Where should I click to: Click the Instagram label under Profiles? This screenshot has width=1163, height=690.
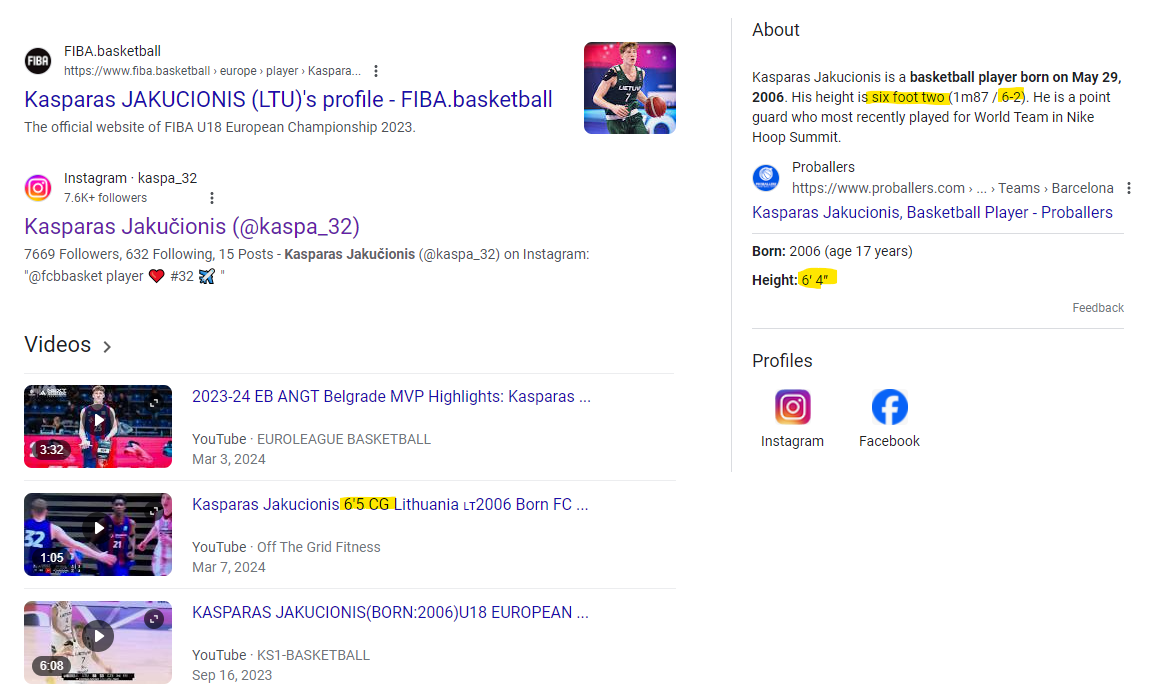point(792,441)
